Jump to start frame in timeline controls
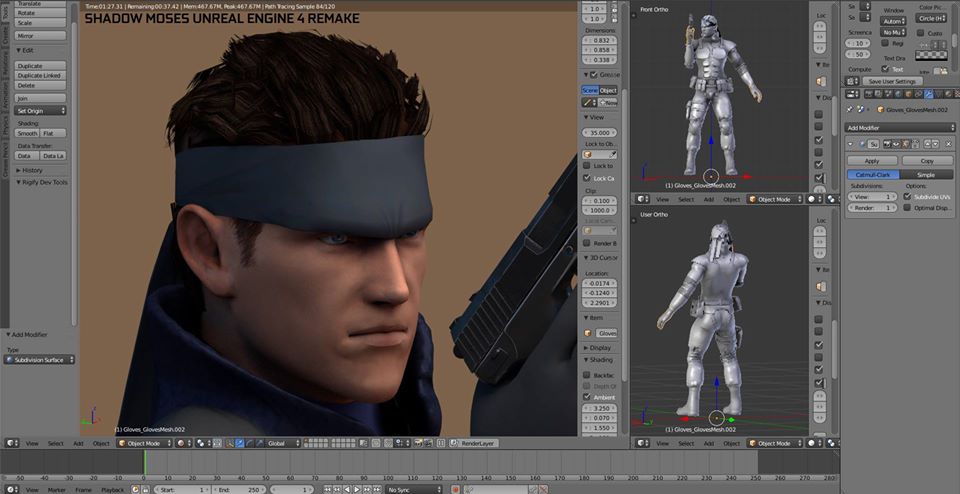Image resolution: width=960 pixels, height=494 pixels. [328, 490]
